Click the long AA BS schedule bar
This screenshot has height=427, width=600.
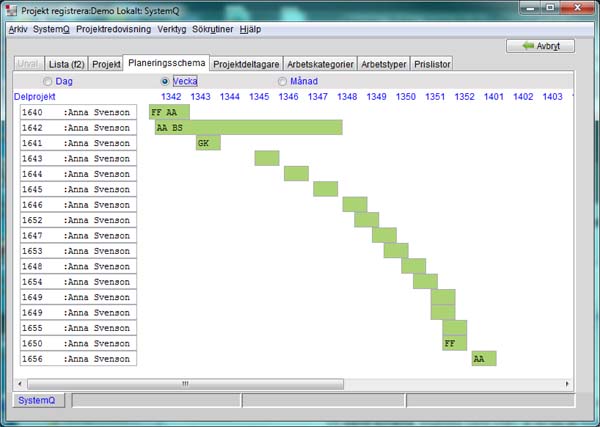coord(249,127)
